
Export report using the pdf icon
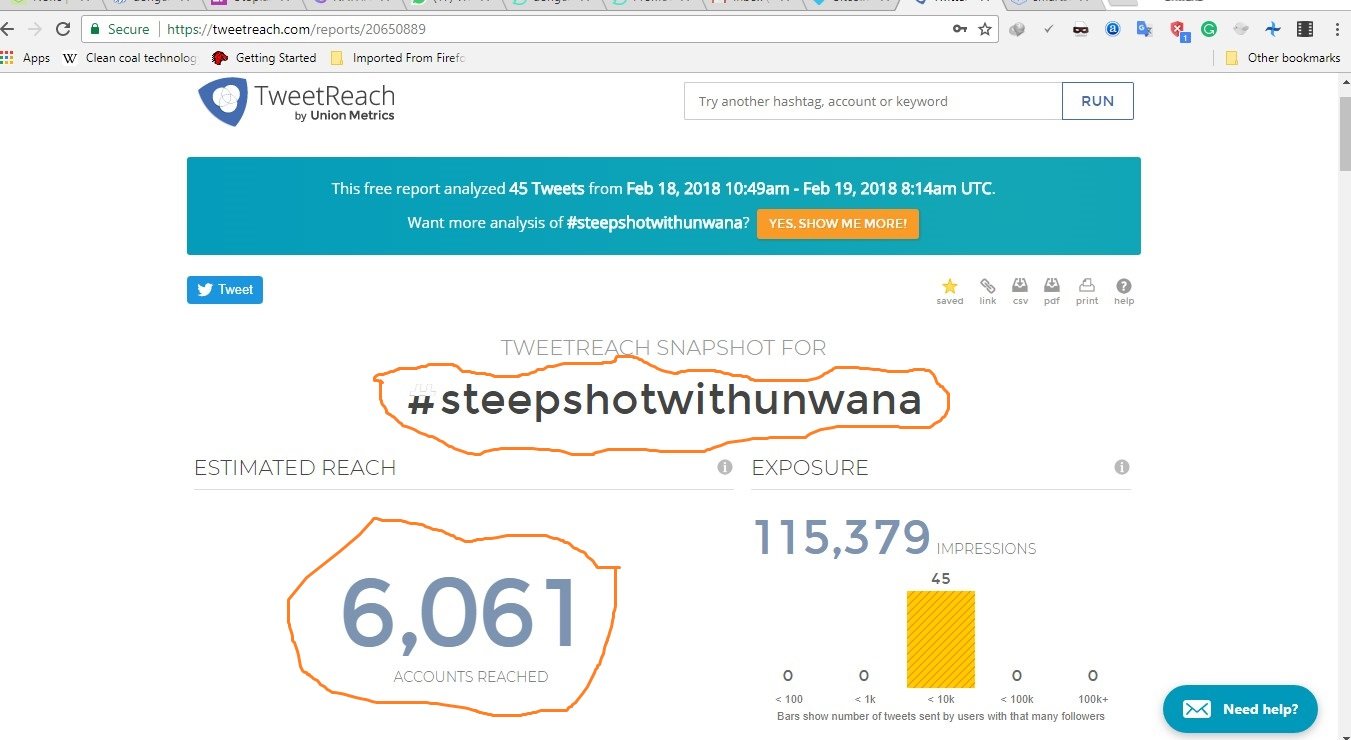(x=1052, y=286)
